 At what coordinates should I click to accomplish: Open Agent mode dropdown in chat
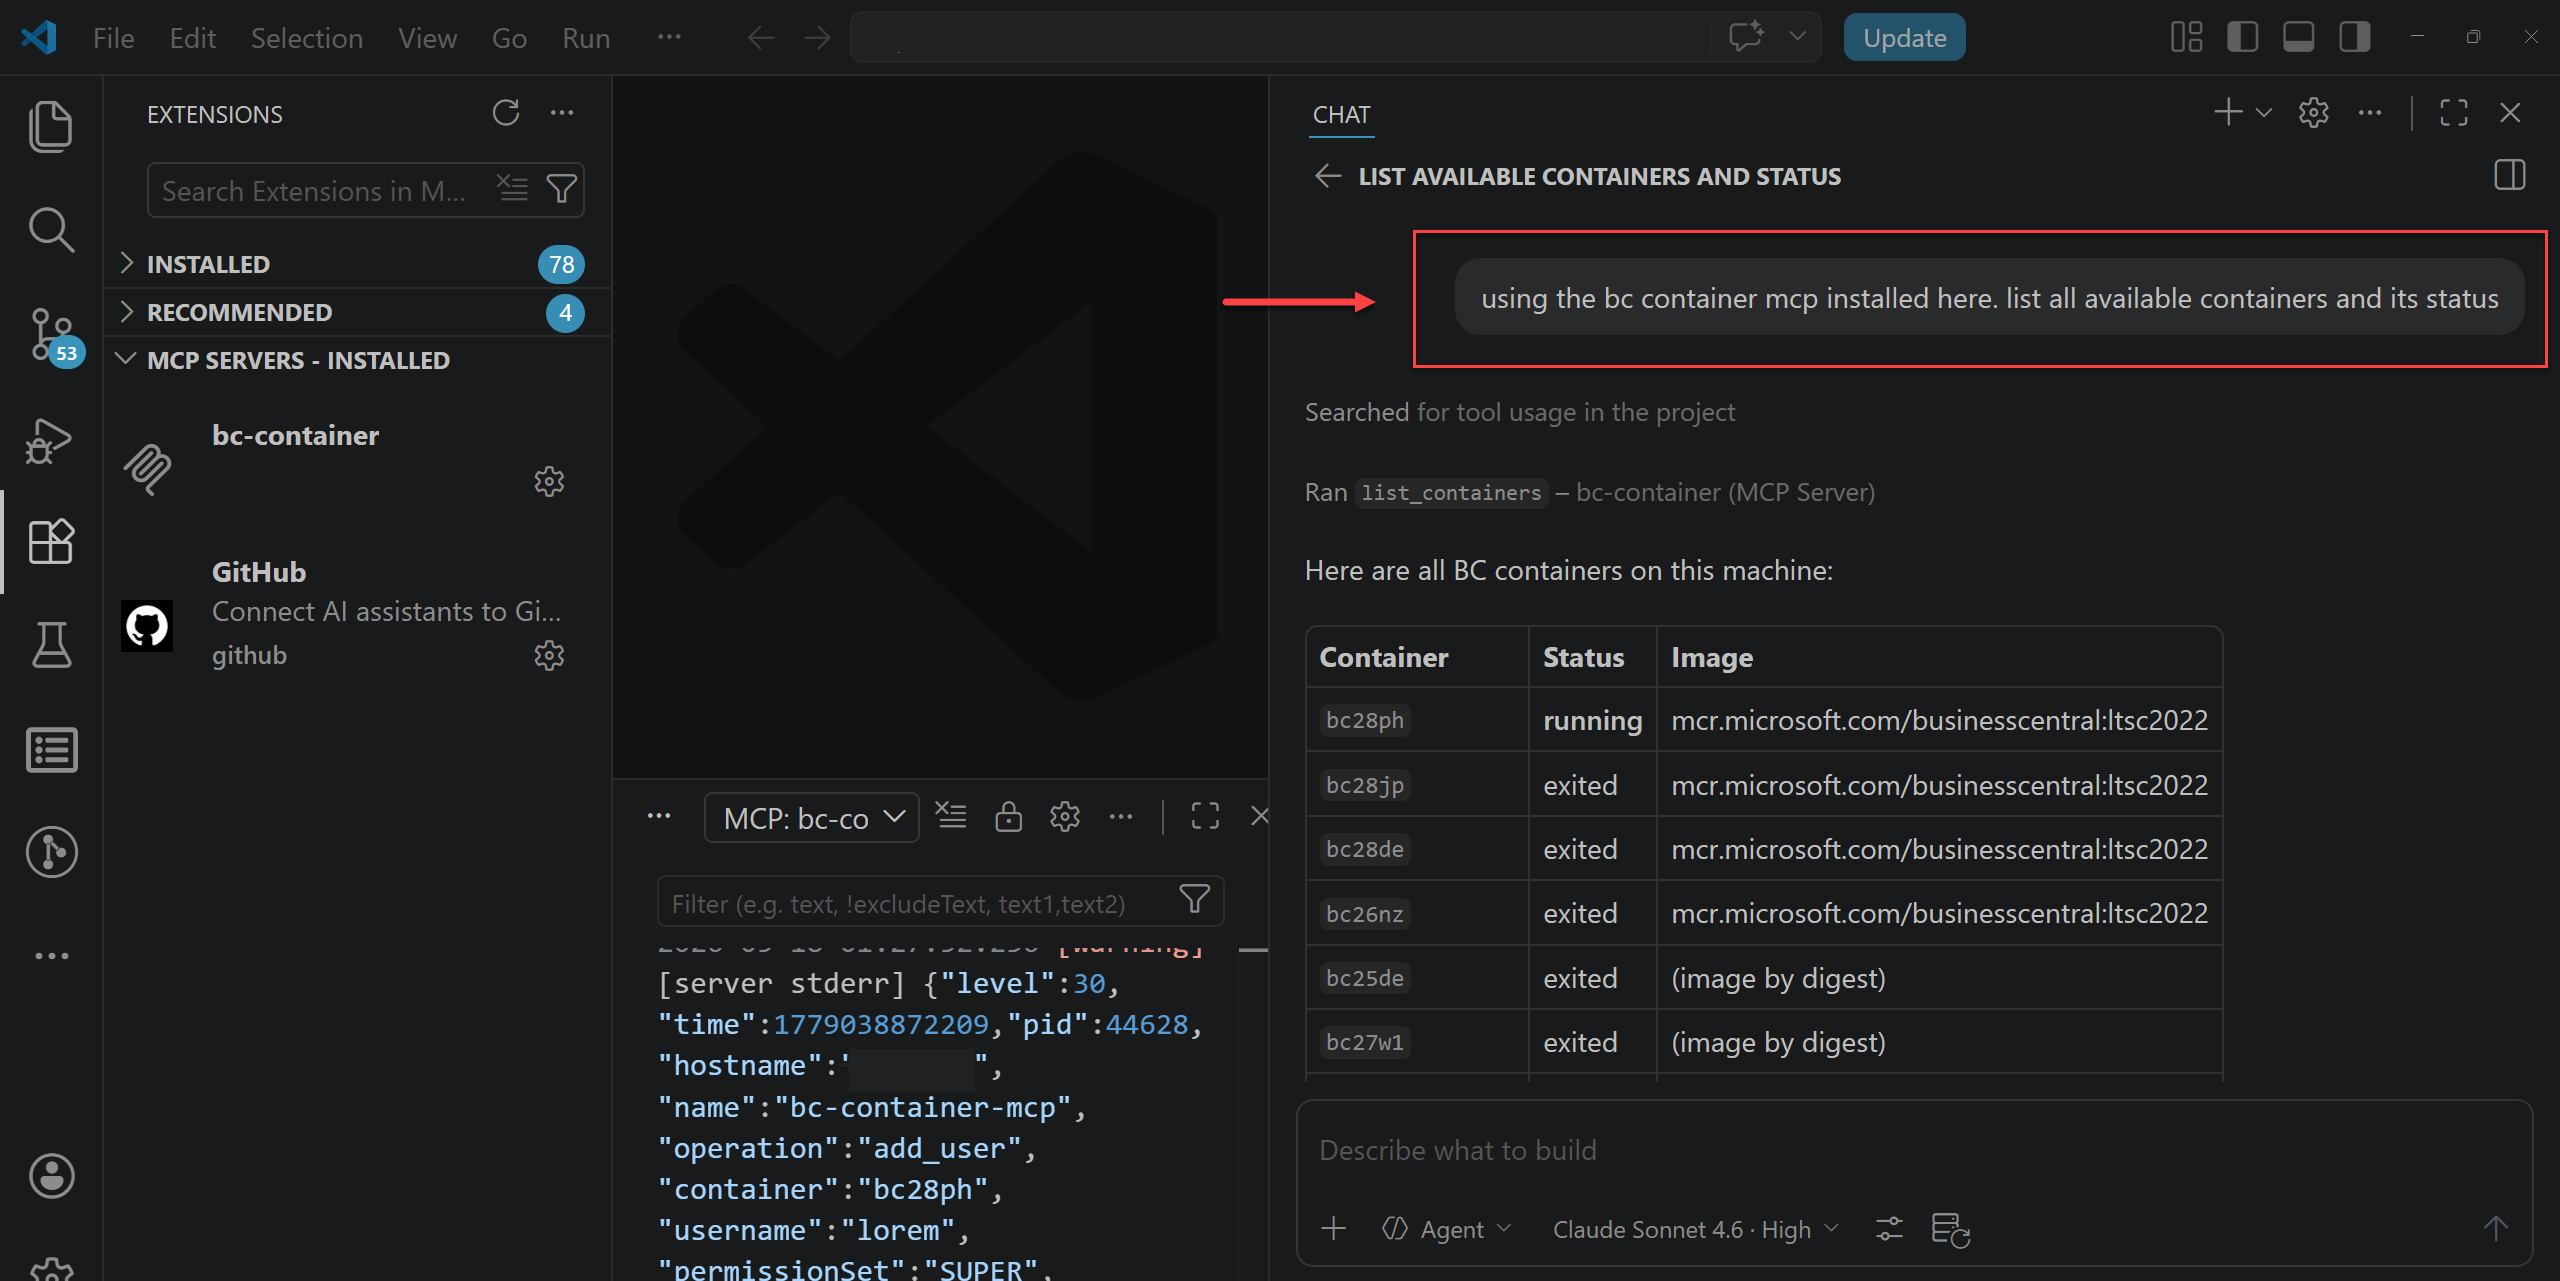point(1447,1229)
